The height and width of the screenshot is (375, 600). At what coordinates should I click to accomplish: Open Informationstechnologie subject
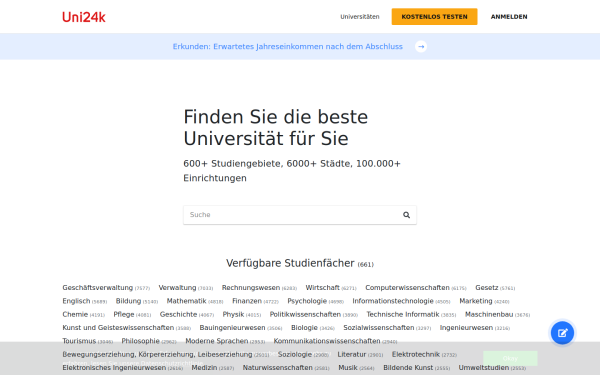click(393, 301)
